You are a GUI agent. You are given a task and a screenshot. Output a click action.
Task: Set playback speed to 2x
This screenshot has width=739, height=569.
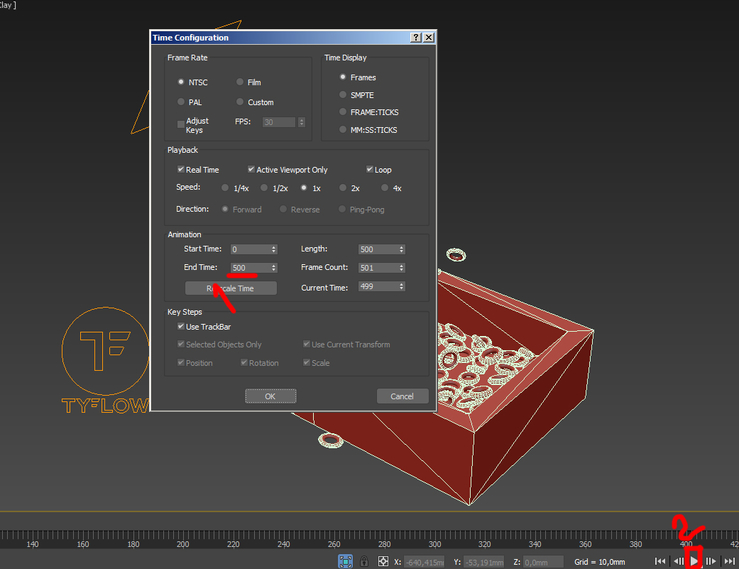click(x=343, y=188)
